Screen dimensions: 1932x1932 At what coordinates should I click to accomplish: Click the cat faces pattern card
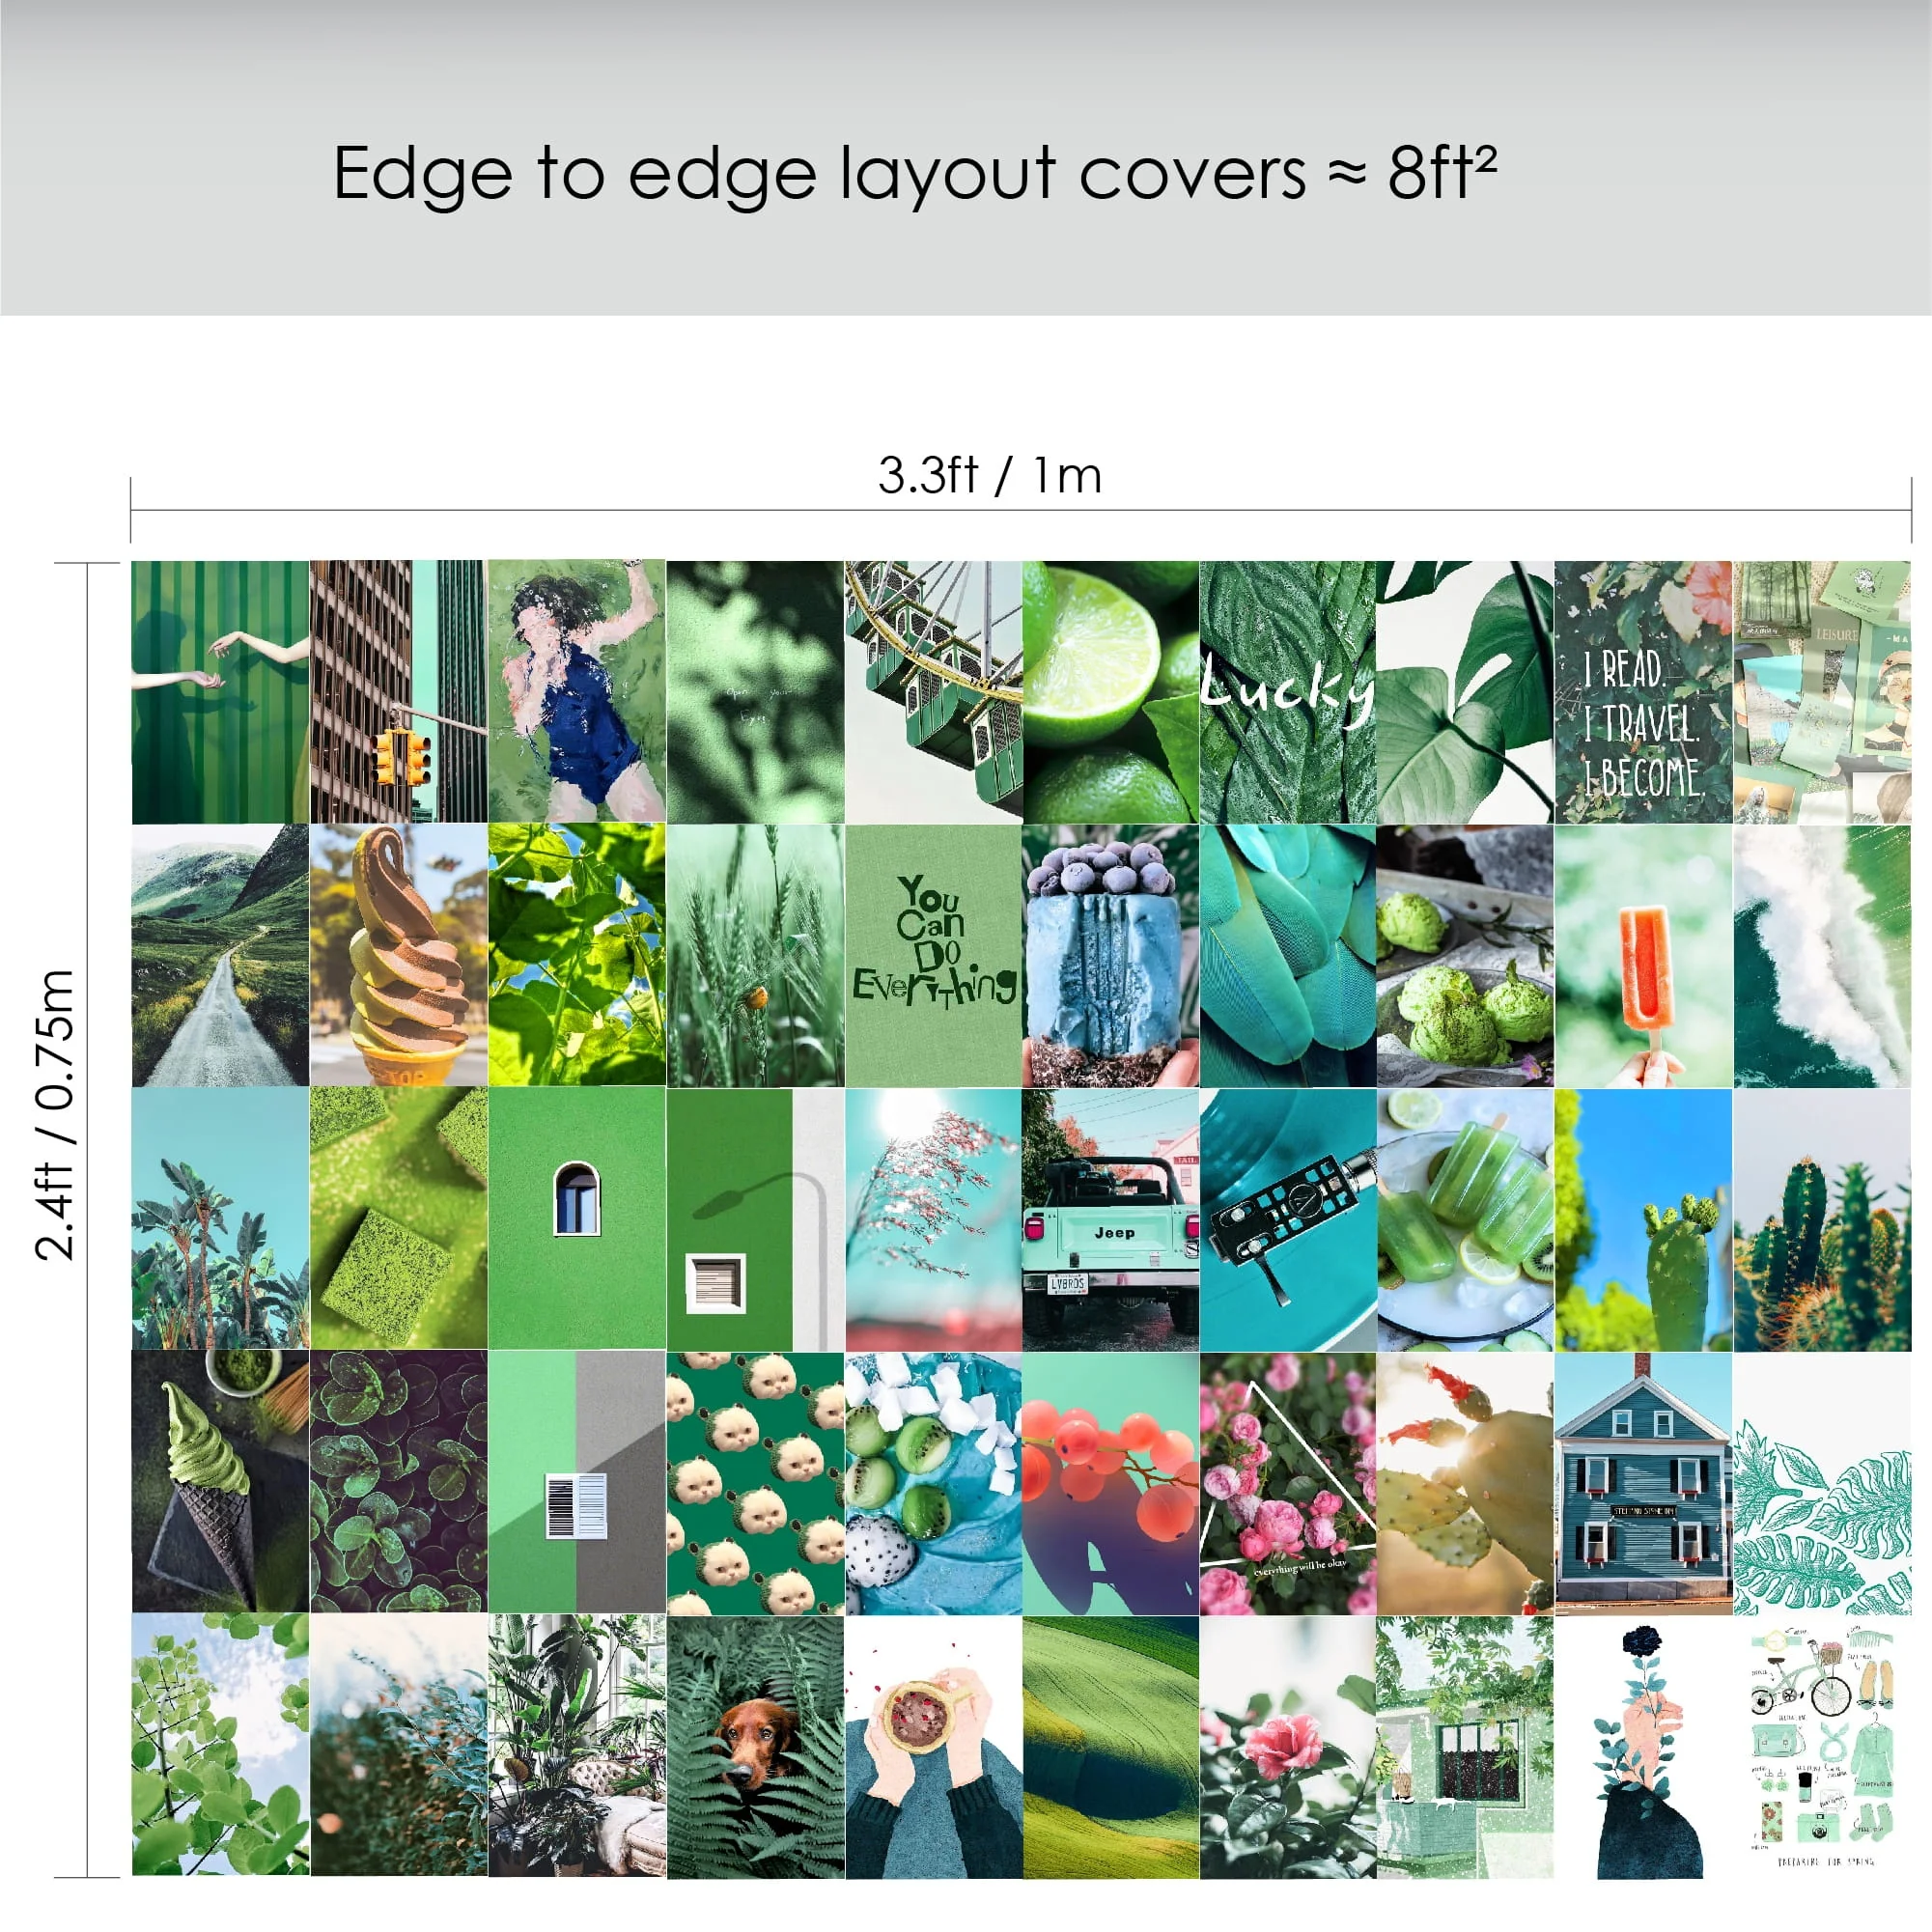tap(755, 1484)
